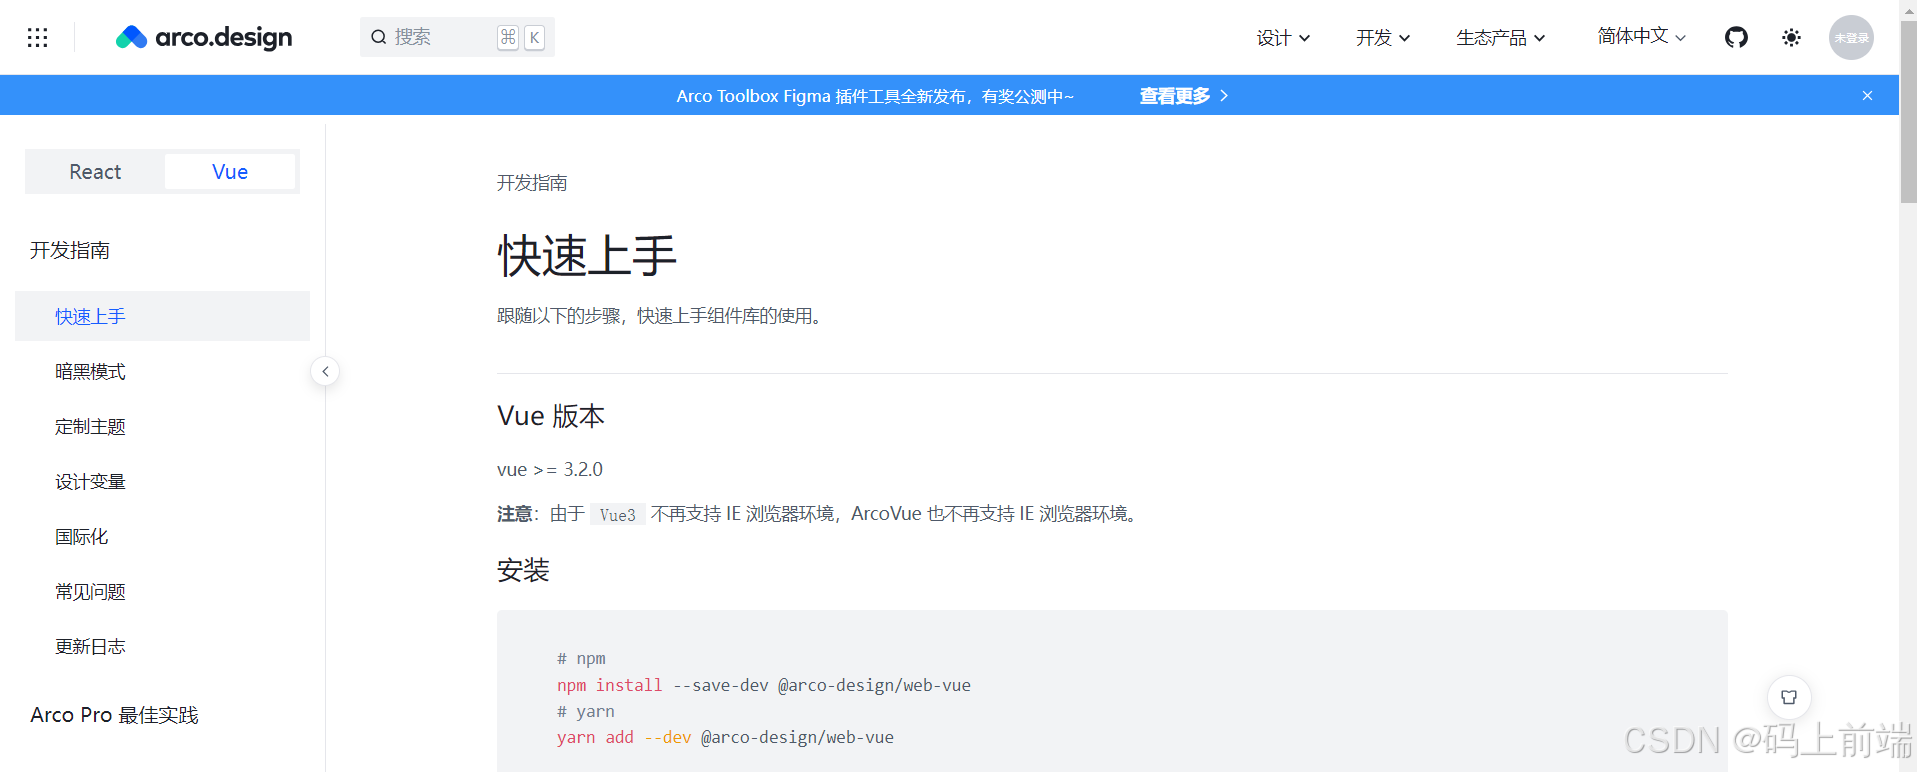
Task: Click the 快速上手 page title
Action: point(587,256)
